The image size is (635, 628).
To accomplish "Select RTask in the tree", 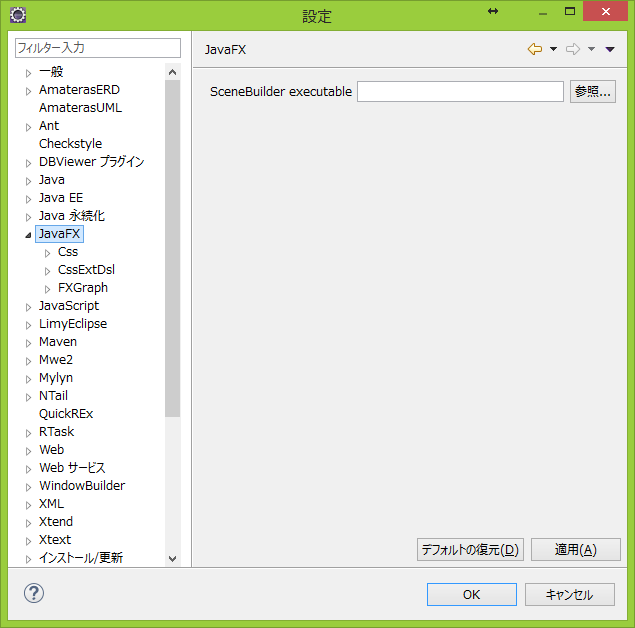I will (57, 432).
